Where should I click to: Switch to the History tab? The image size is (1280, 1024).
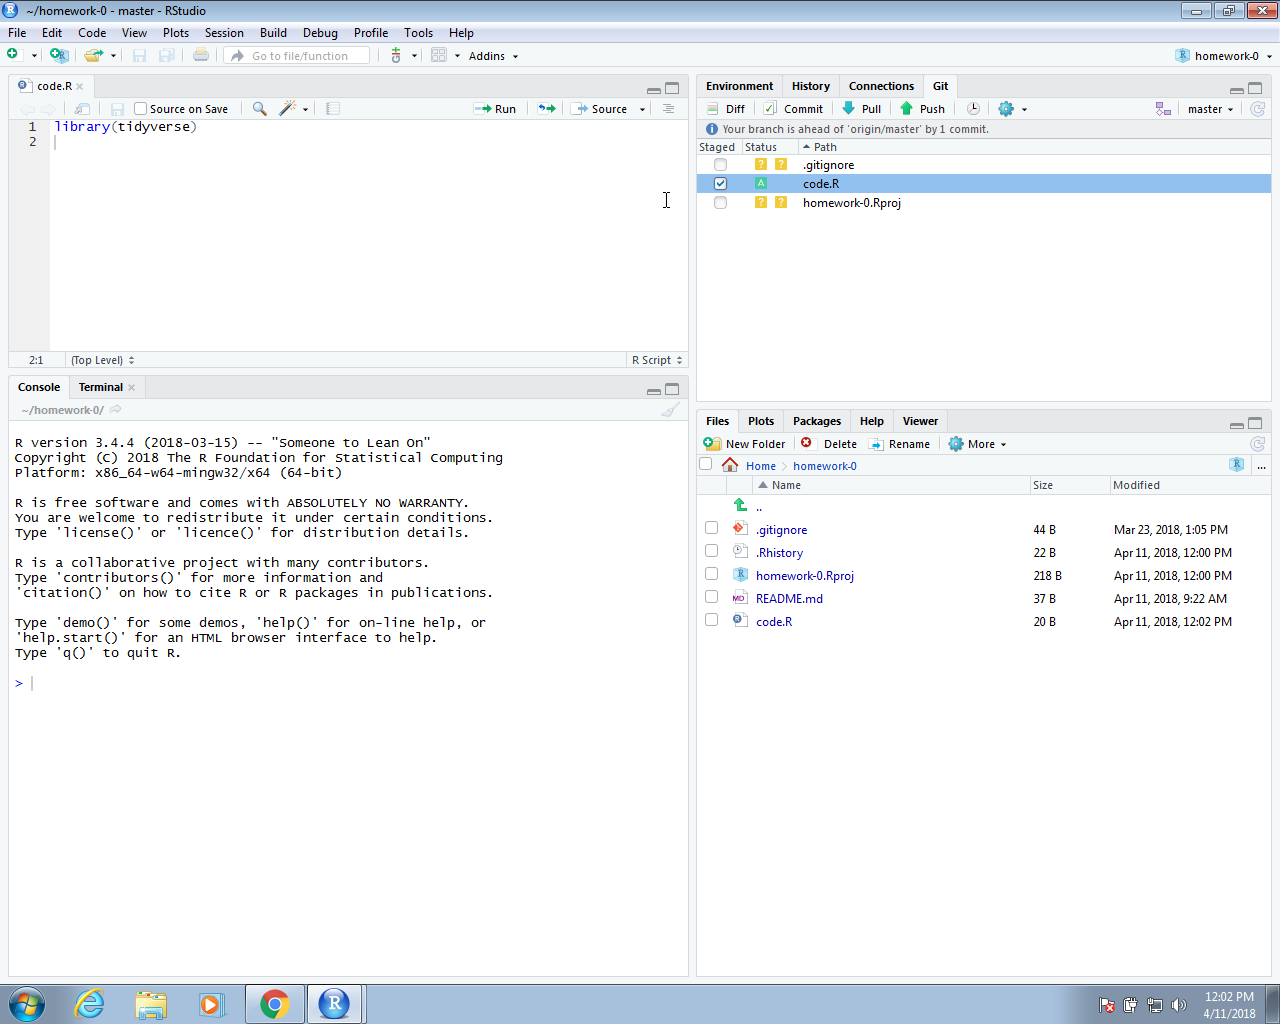(811, 86)
